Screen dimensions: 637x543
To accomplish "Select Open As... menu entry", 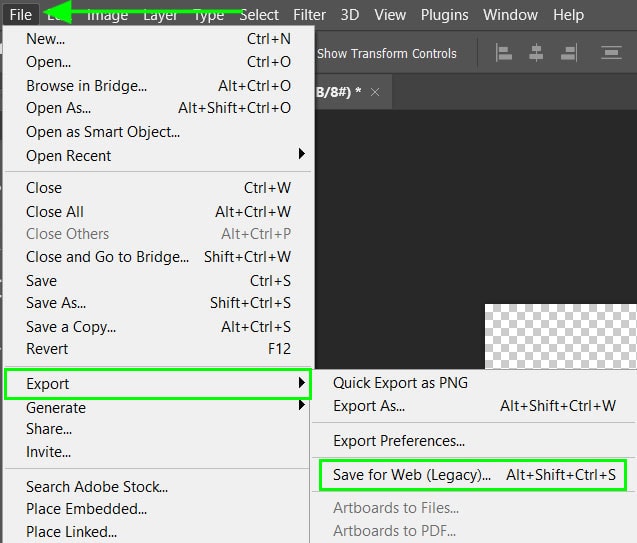I will click(x=158, y=108).
